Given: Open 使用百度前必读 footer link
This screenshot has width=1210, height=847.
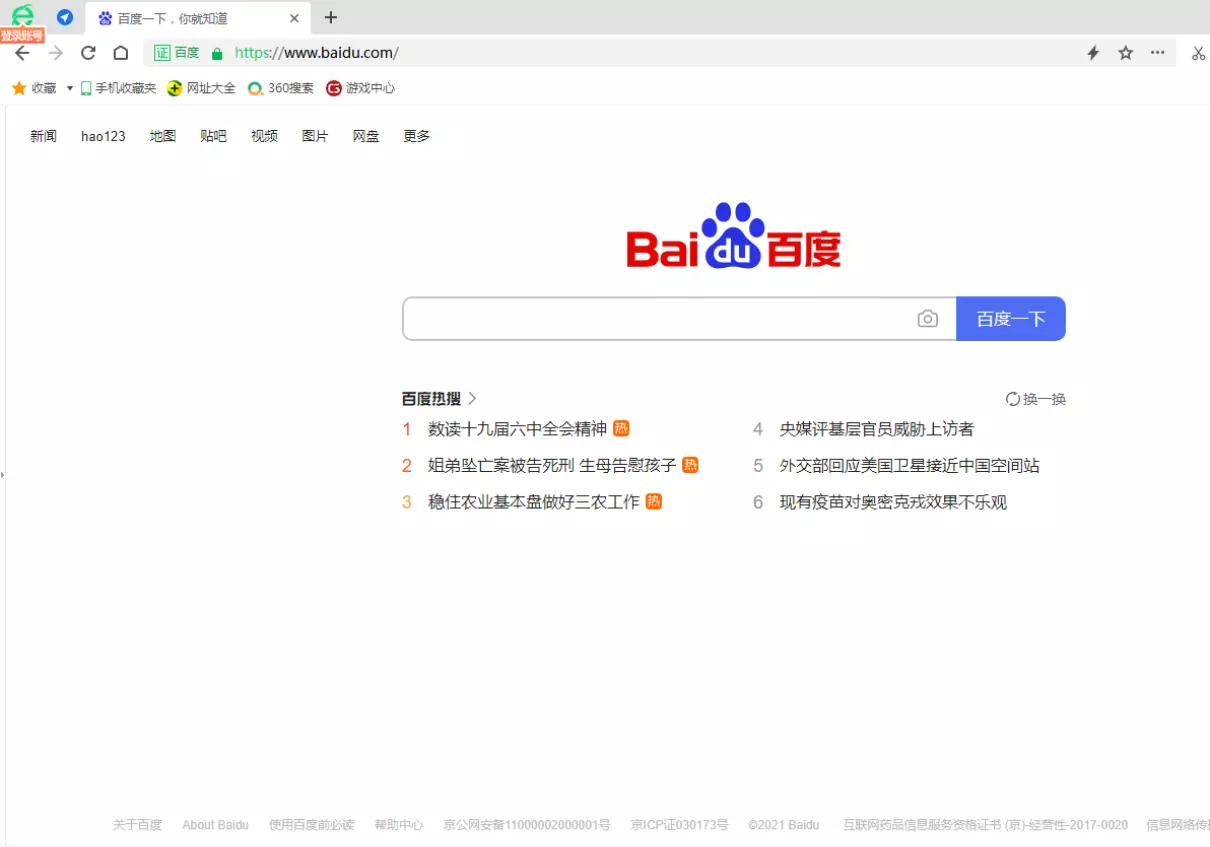Looking at the screenshot, I should (x=312, y=825).
